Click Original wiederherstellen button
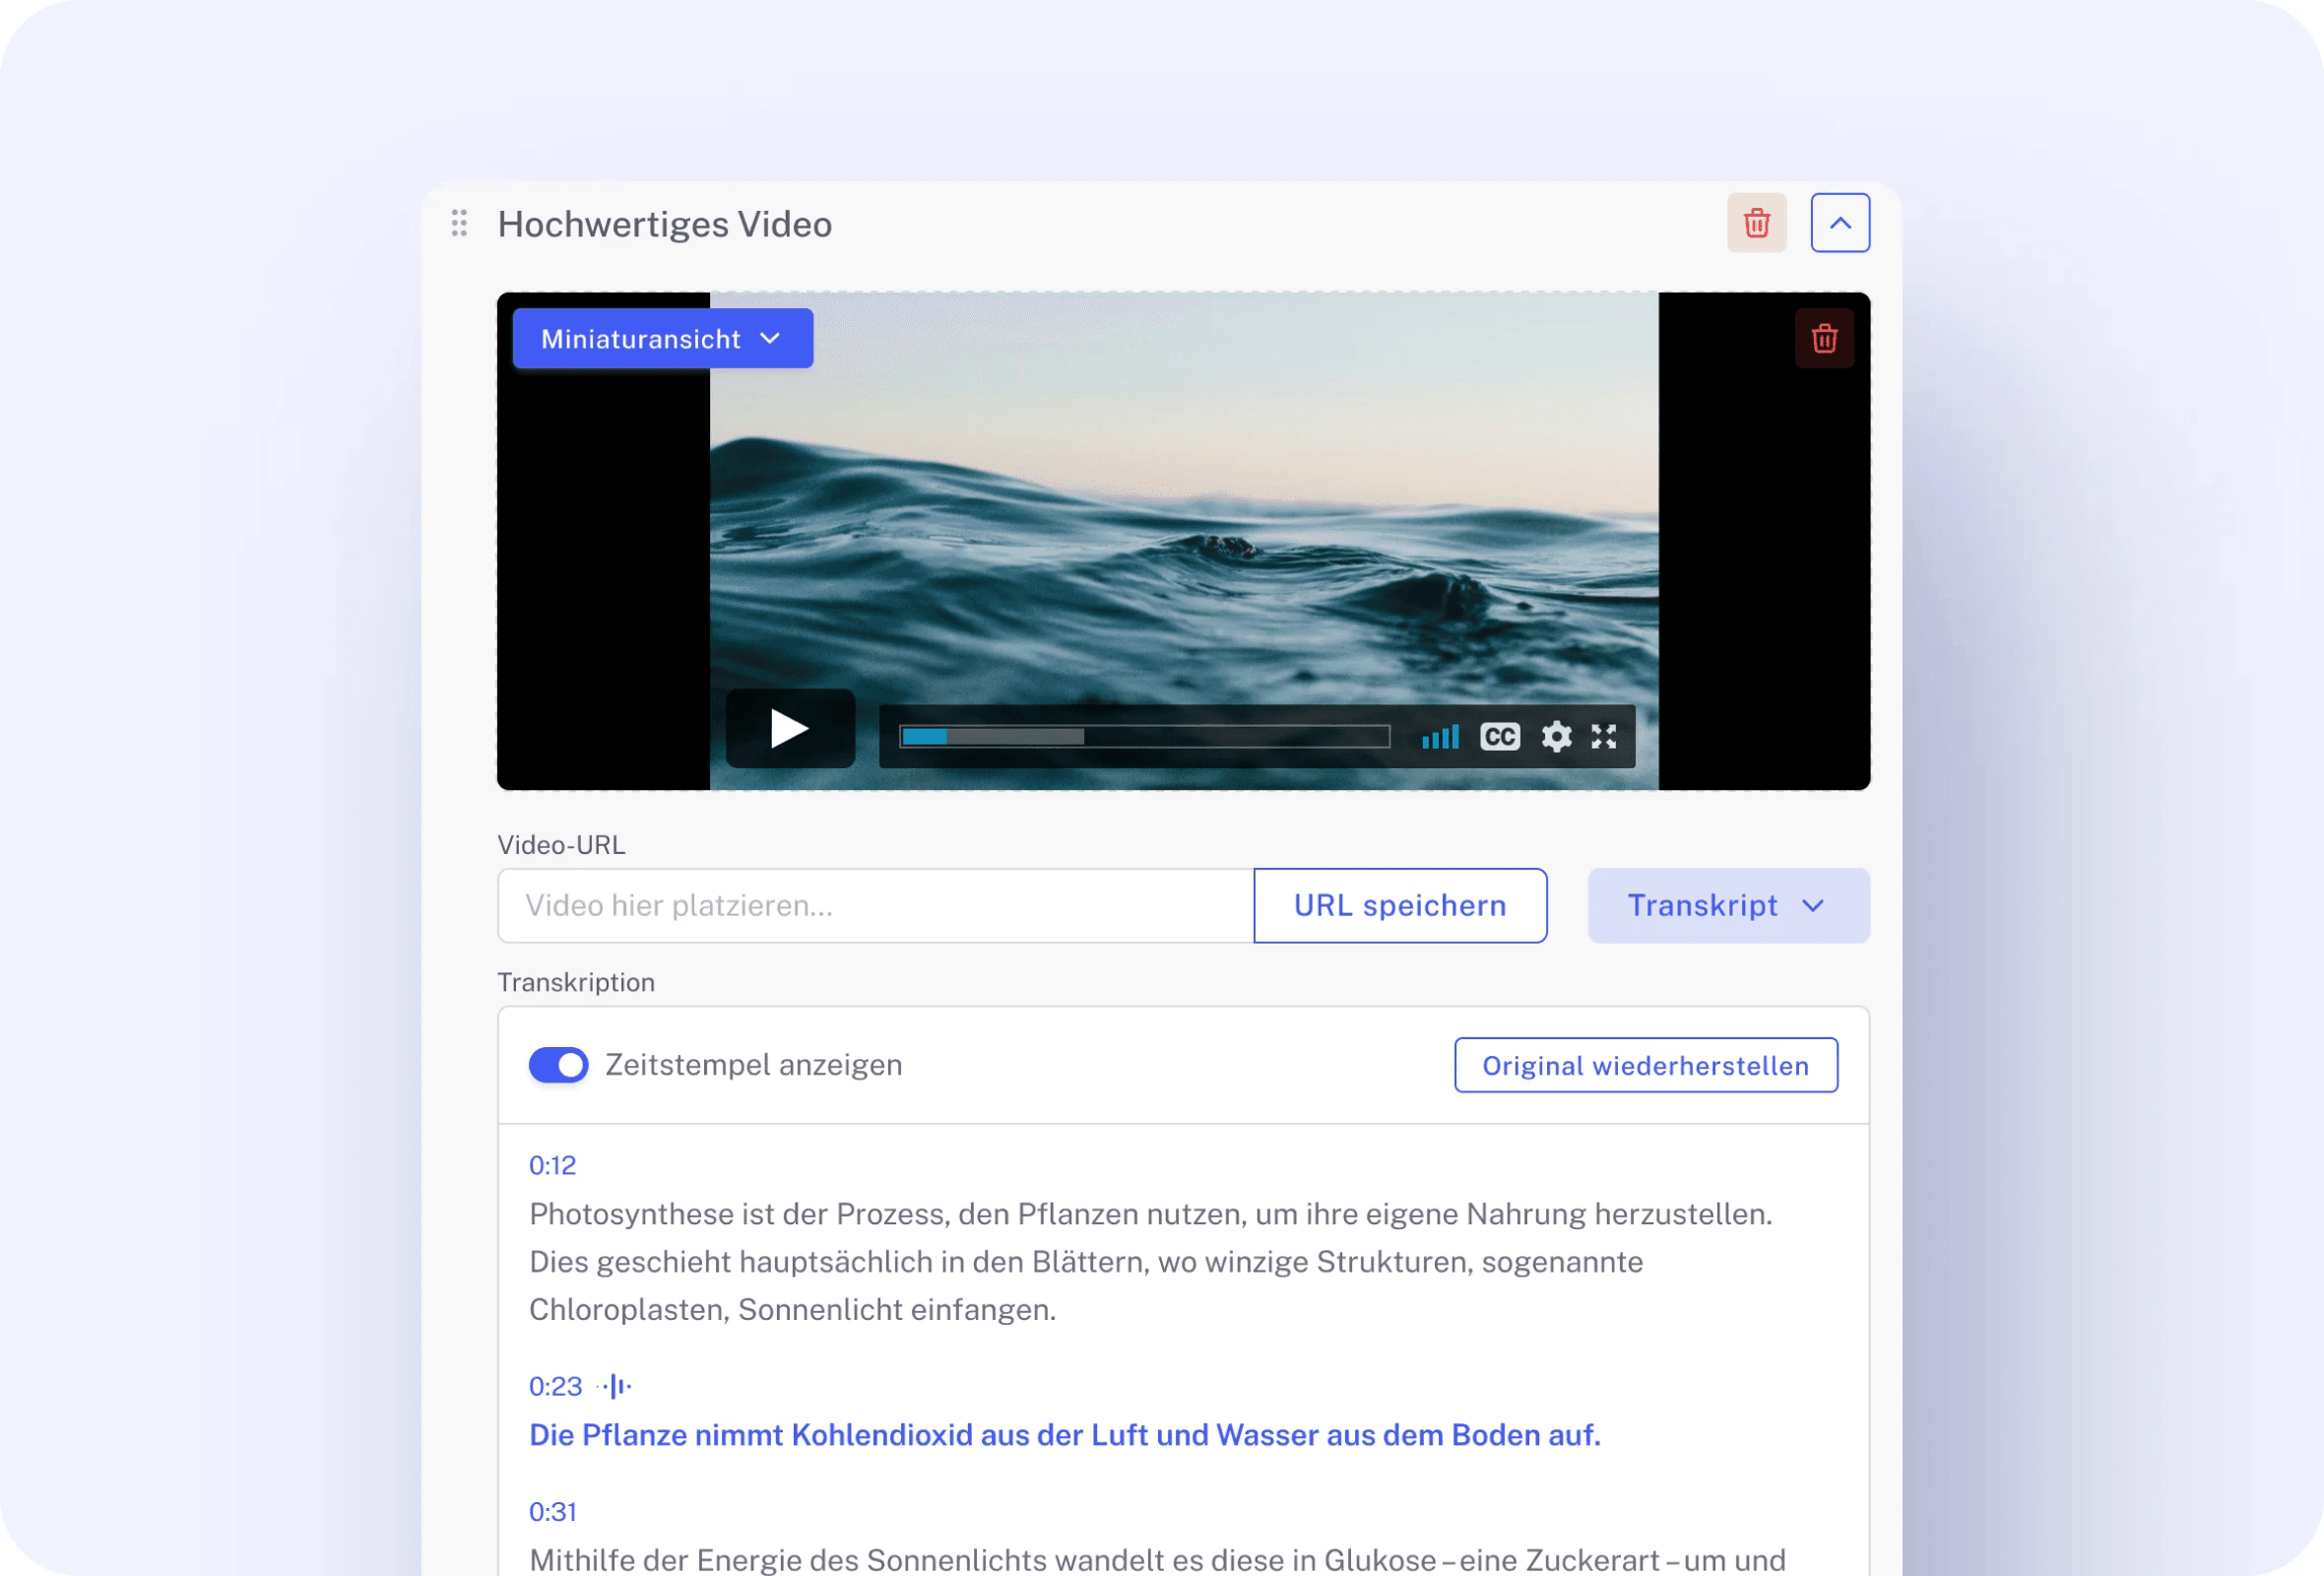Image resolution: width=2324 pixels, height=1576 pixels. click(1645, 1066)
